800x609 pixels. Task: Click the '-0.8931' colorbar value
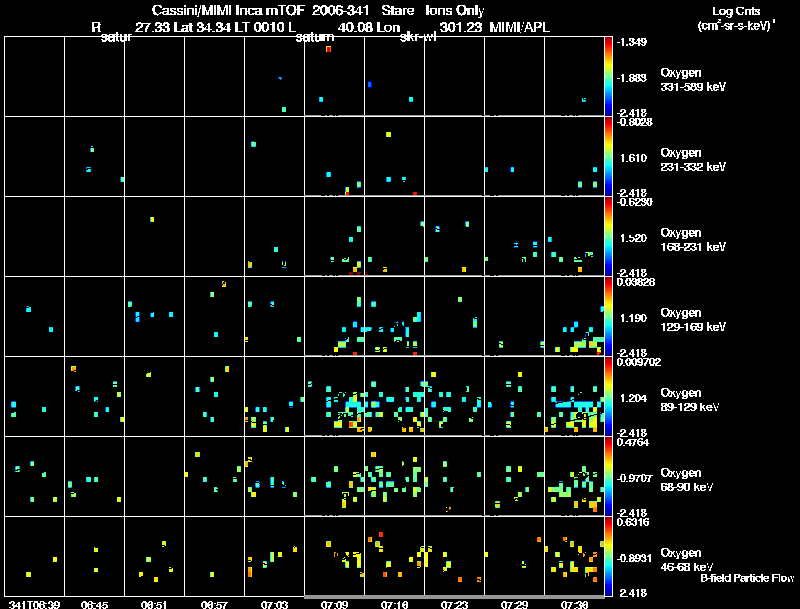tap(634, 559)
